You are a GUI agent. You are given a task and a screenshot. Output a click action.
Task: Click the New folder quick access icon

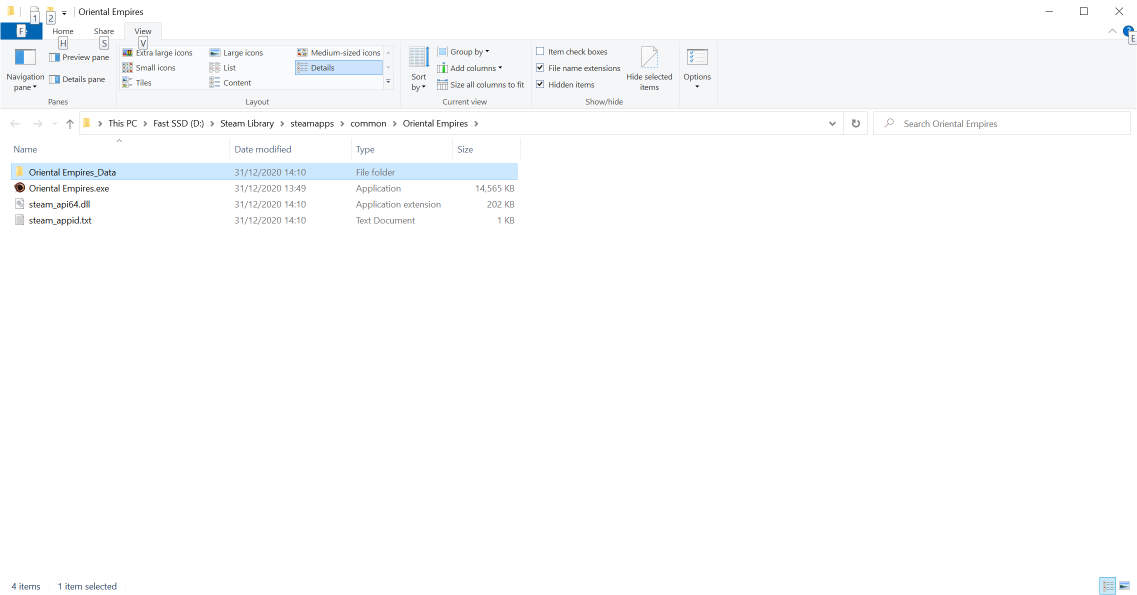click(x=50, y=12)
